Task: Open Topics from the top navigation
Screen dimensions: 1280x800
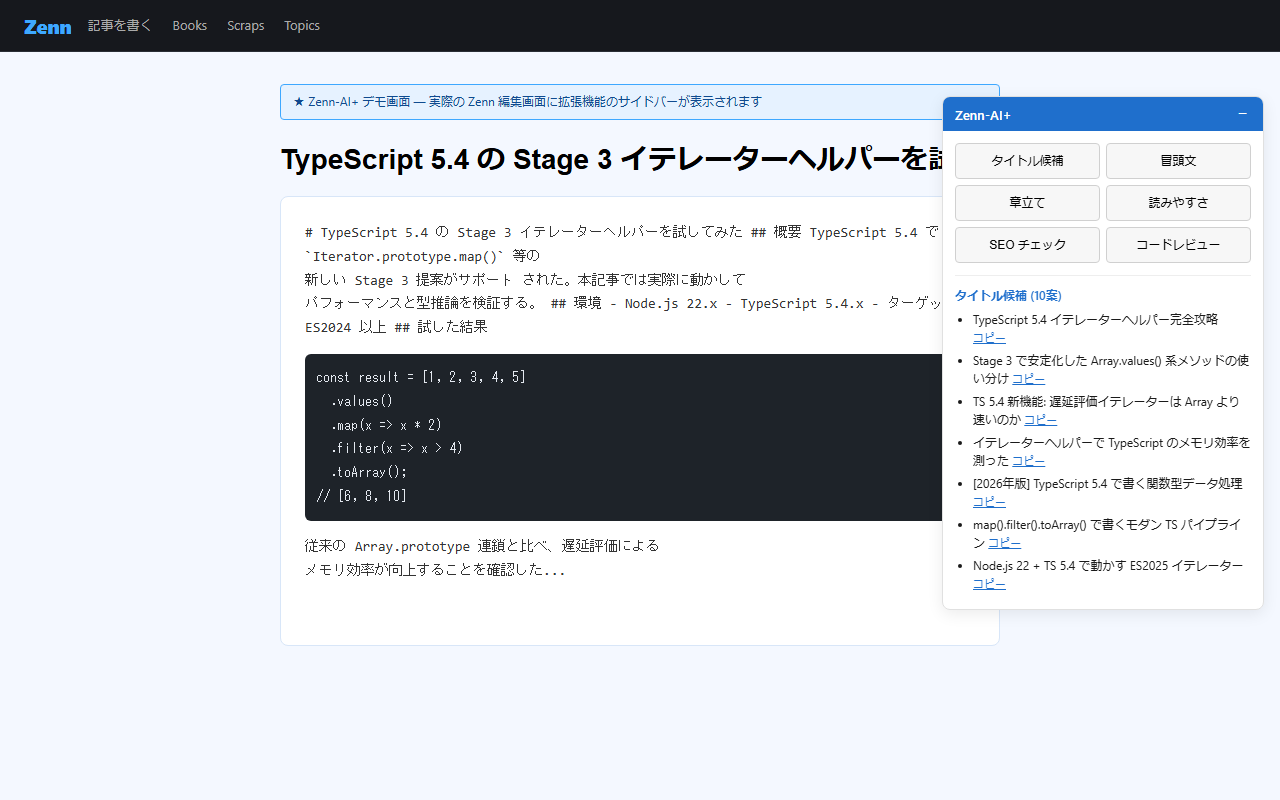Action: pyautogui.click(x=302, y=26)
